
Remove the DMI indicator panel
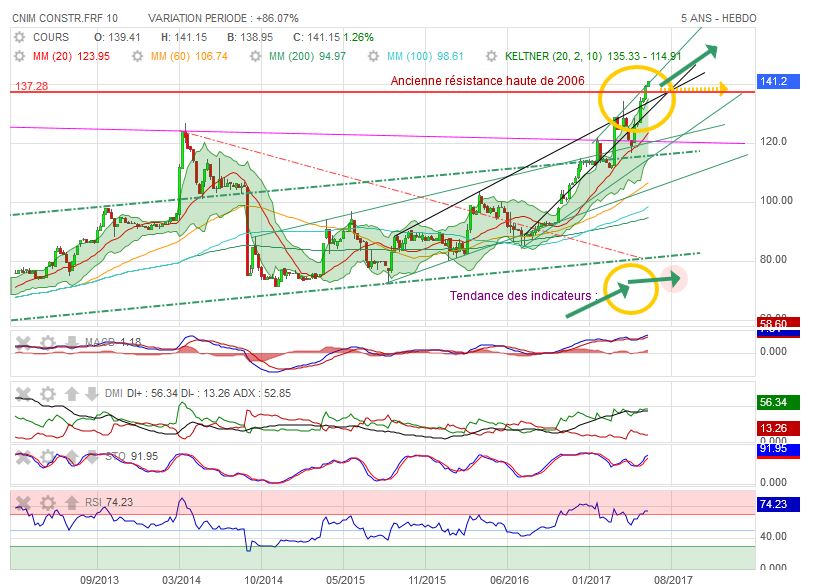tap(23, 394)
